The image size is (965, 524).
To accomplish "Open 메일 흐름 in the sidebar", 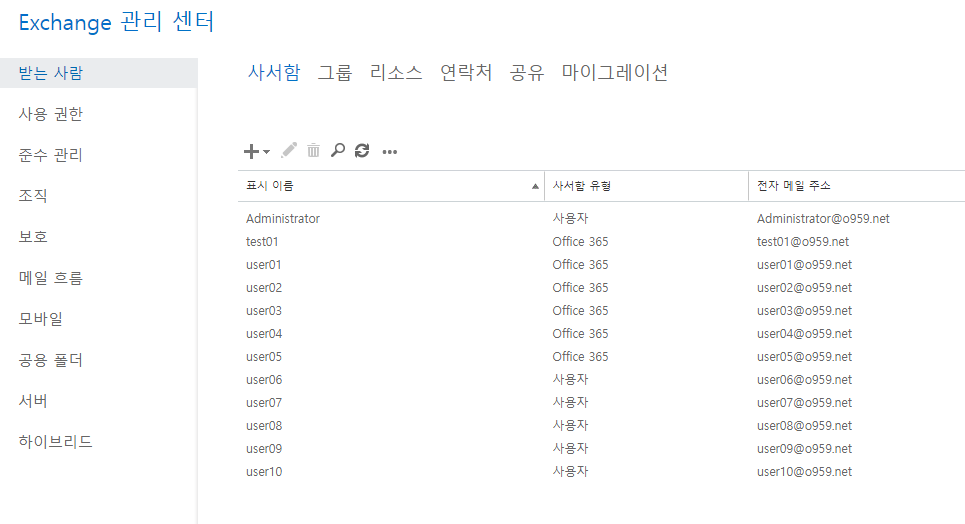I will click(x=50, y=278).
